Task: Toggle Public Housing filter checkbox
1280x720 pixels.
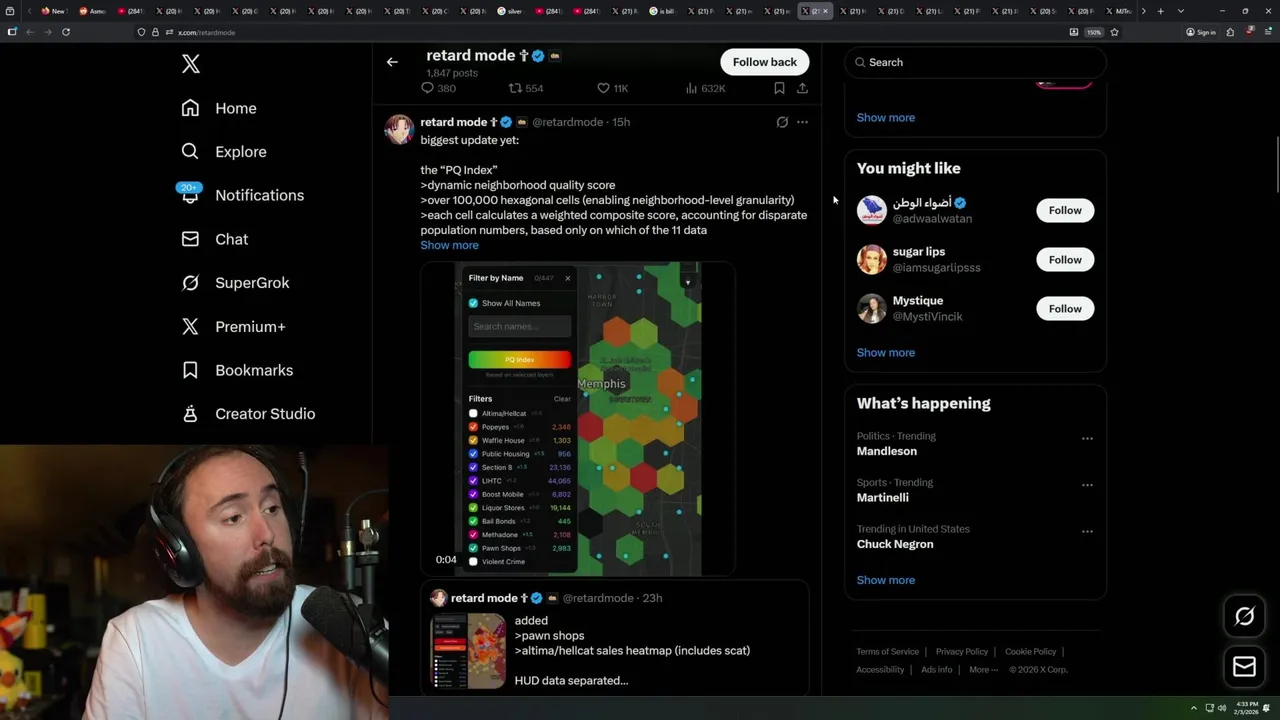Action: (474, 454)
